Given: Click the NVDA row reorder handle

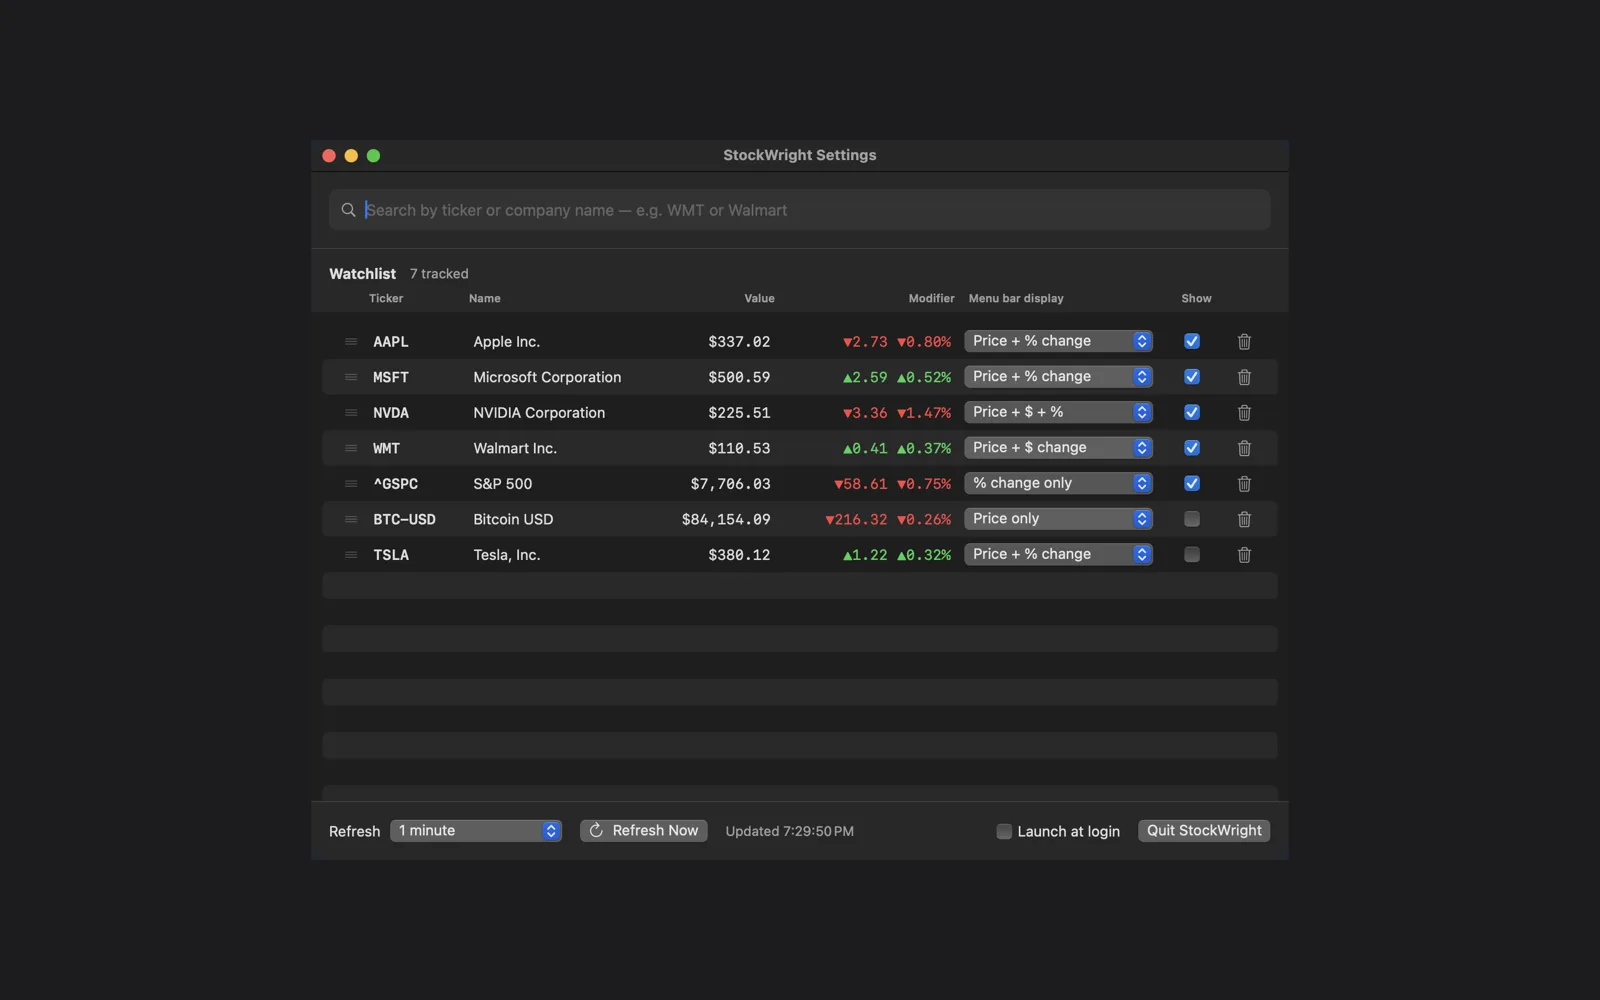Looking at the screenshot, I should point(351,413).
